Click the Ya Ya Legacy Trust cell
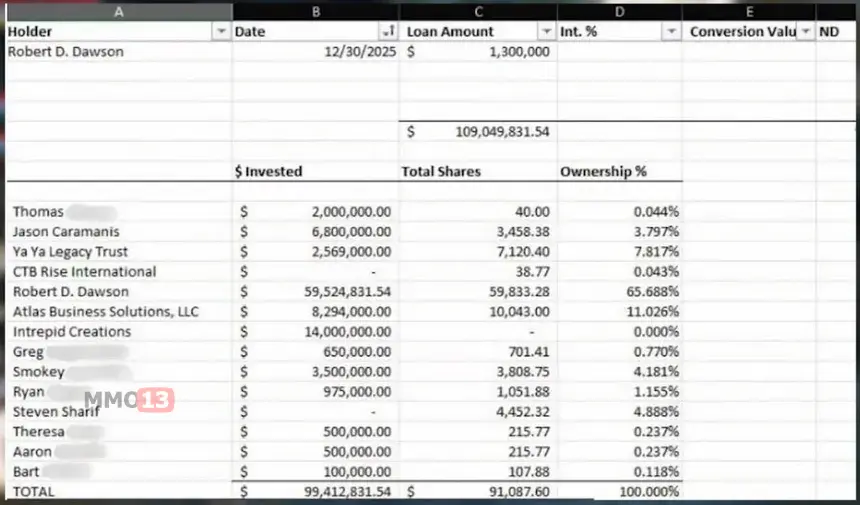 click(71, 252)
